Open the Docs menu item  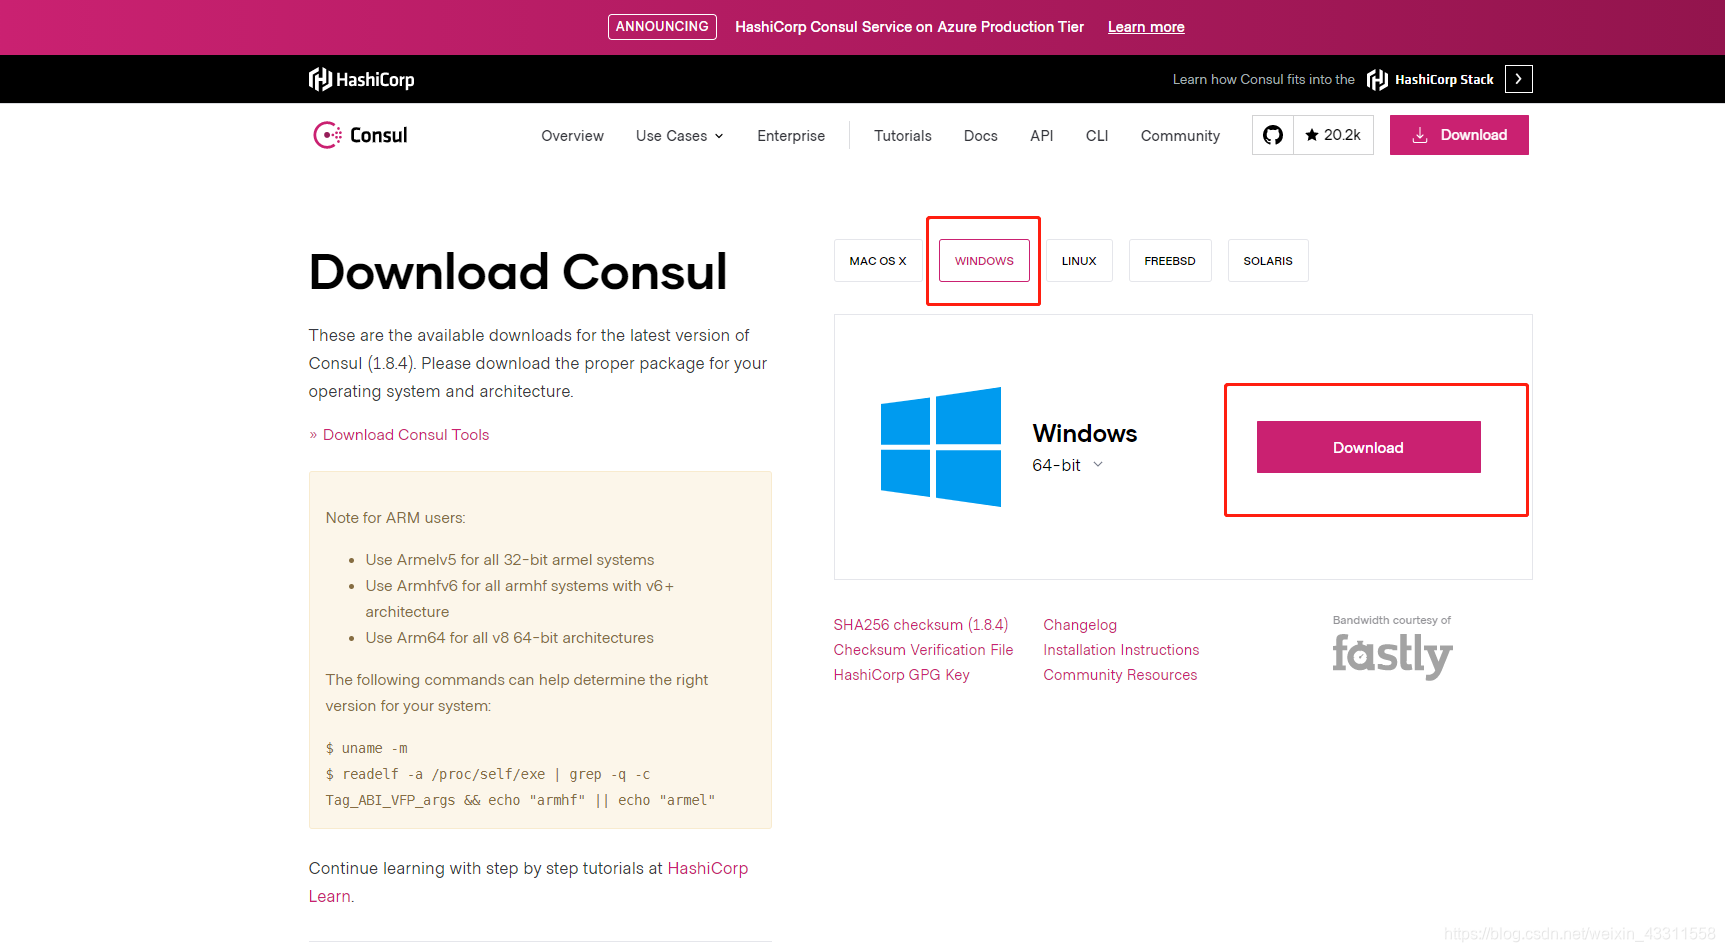click(980, 136)
